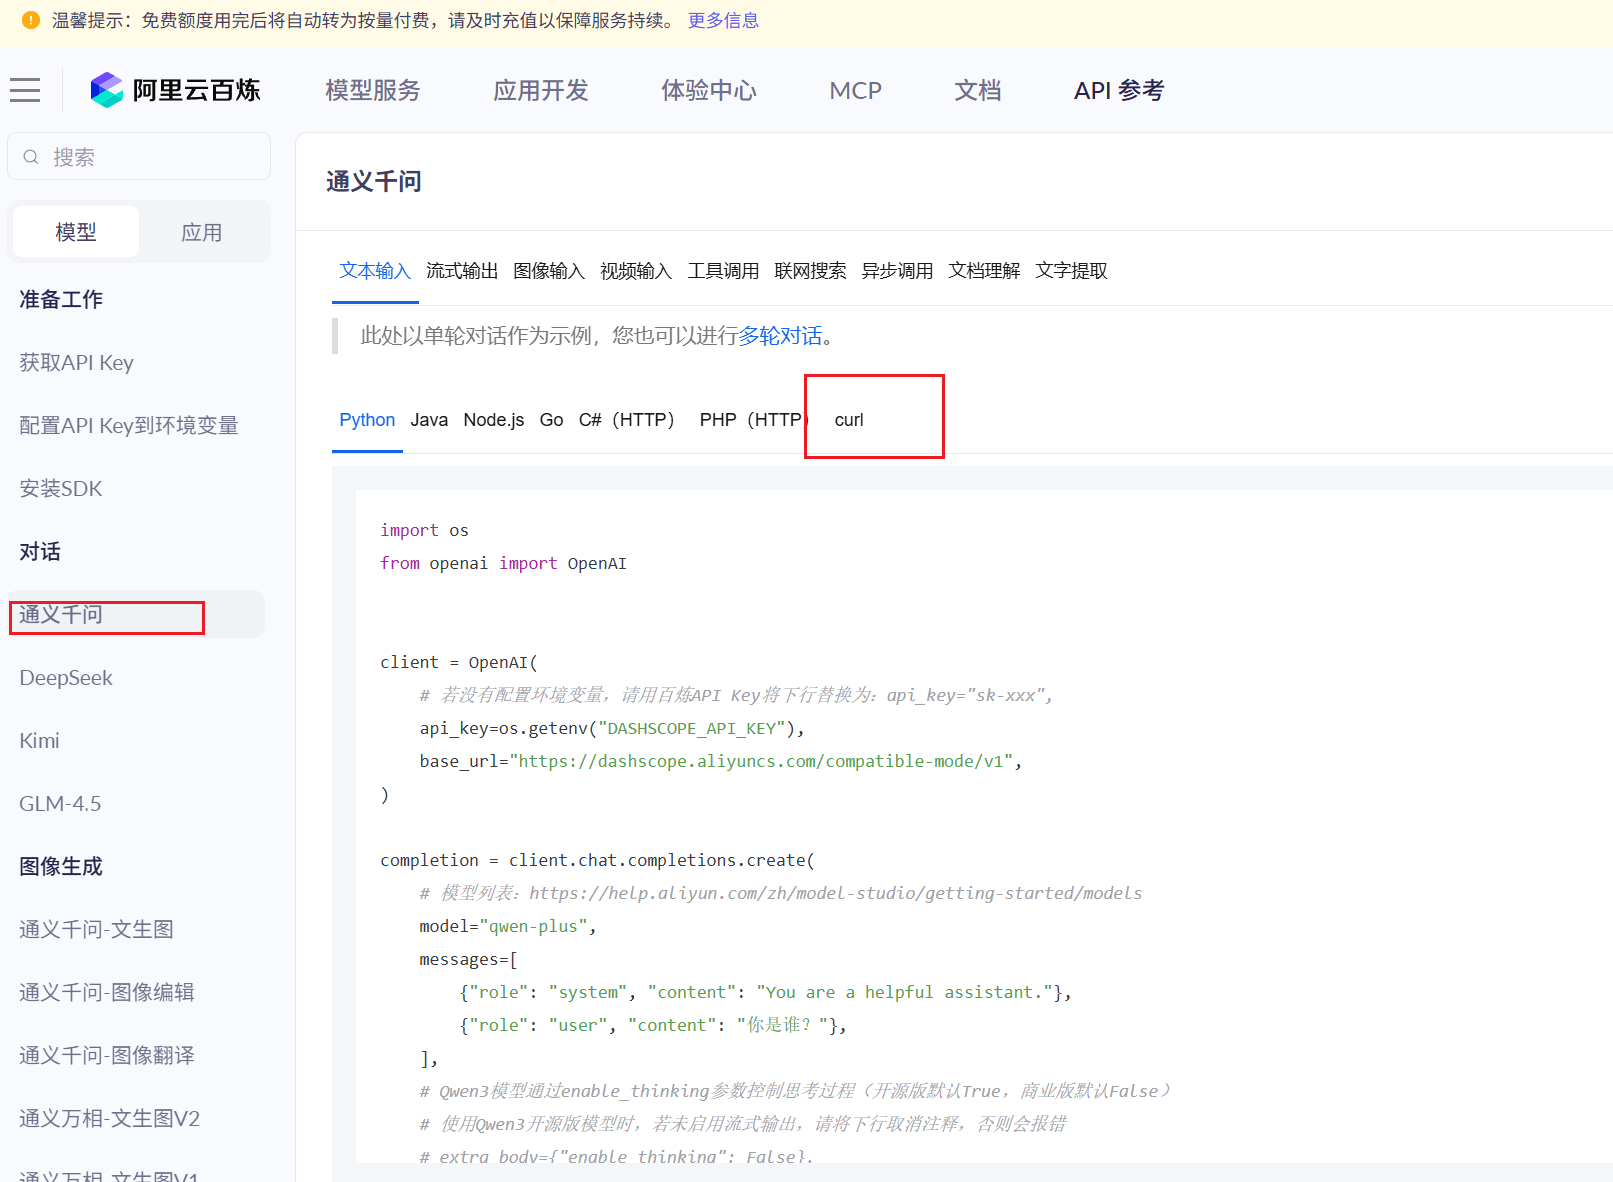Viewport: 1613px width, 1182px height.
Task: Click the model="qwen-plus" code line
Action: tap(508, 926)
